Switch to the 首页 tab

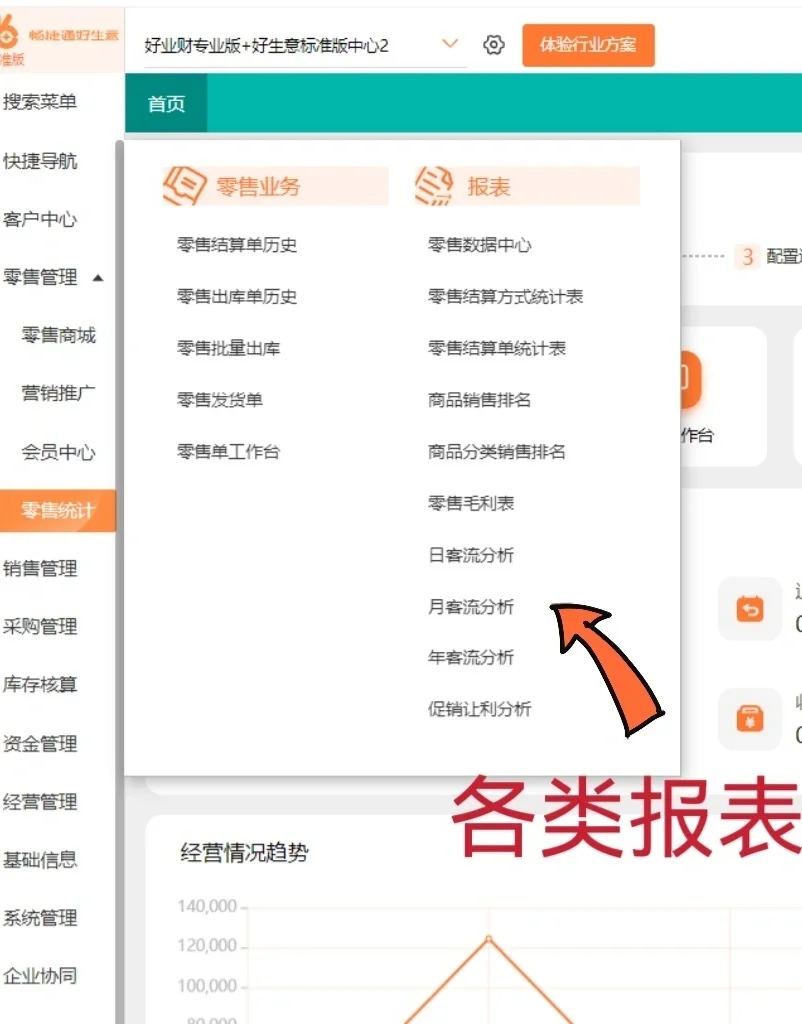(164, 103)
